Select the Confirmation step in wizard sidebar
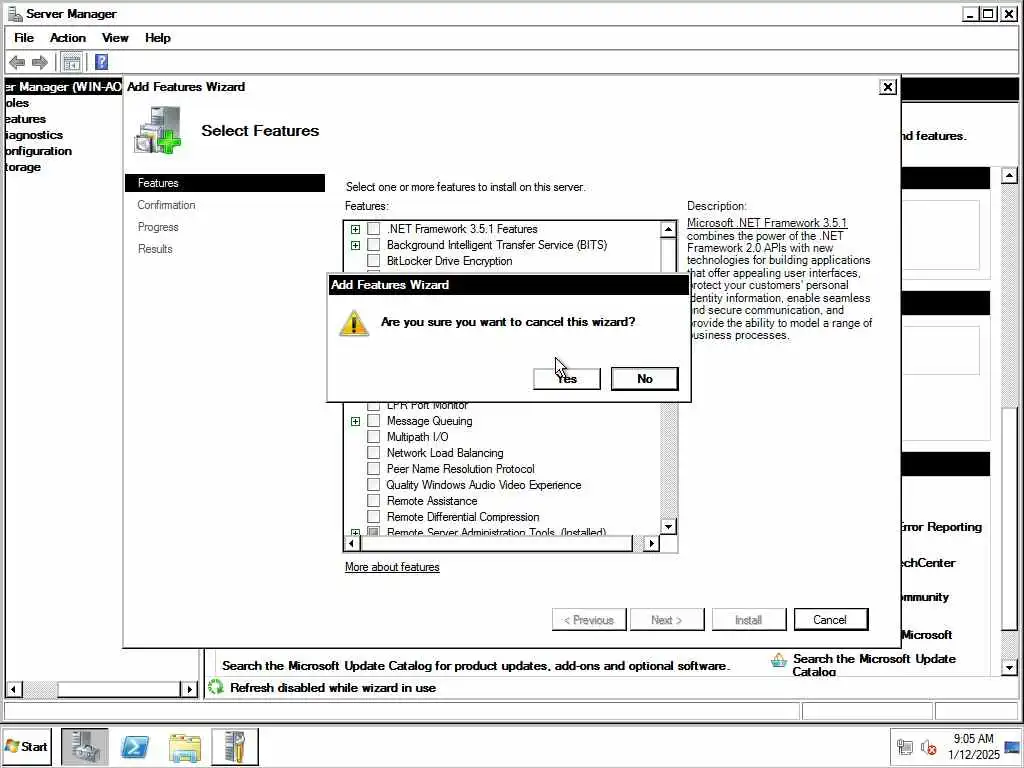This screenshot has width=1024, height=768. 167,205
